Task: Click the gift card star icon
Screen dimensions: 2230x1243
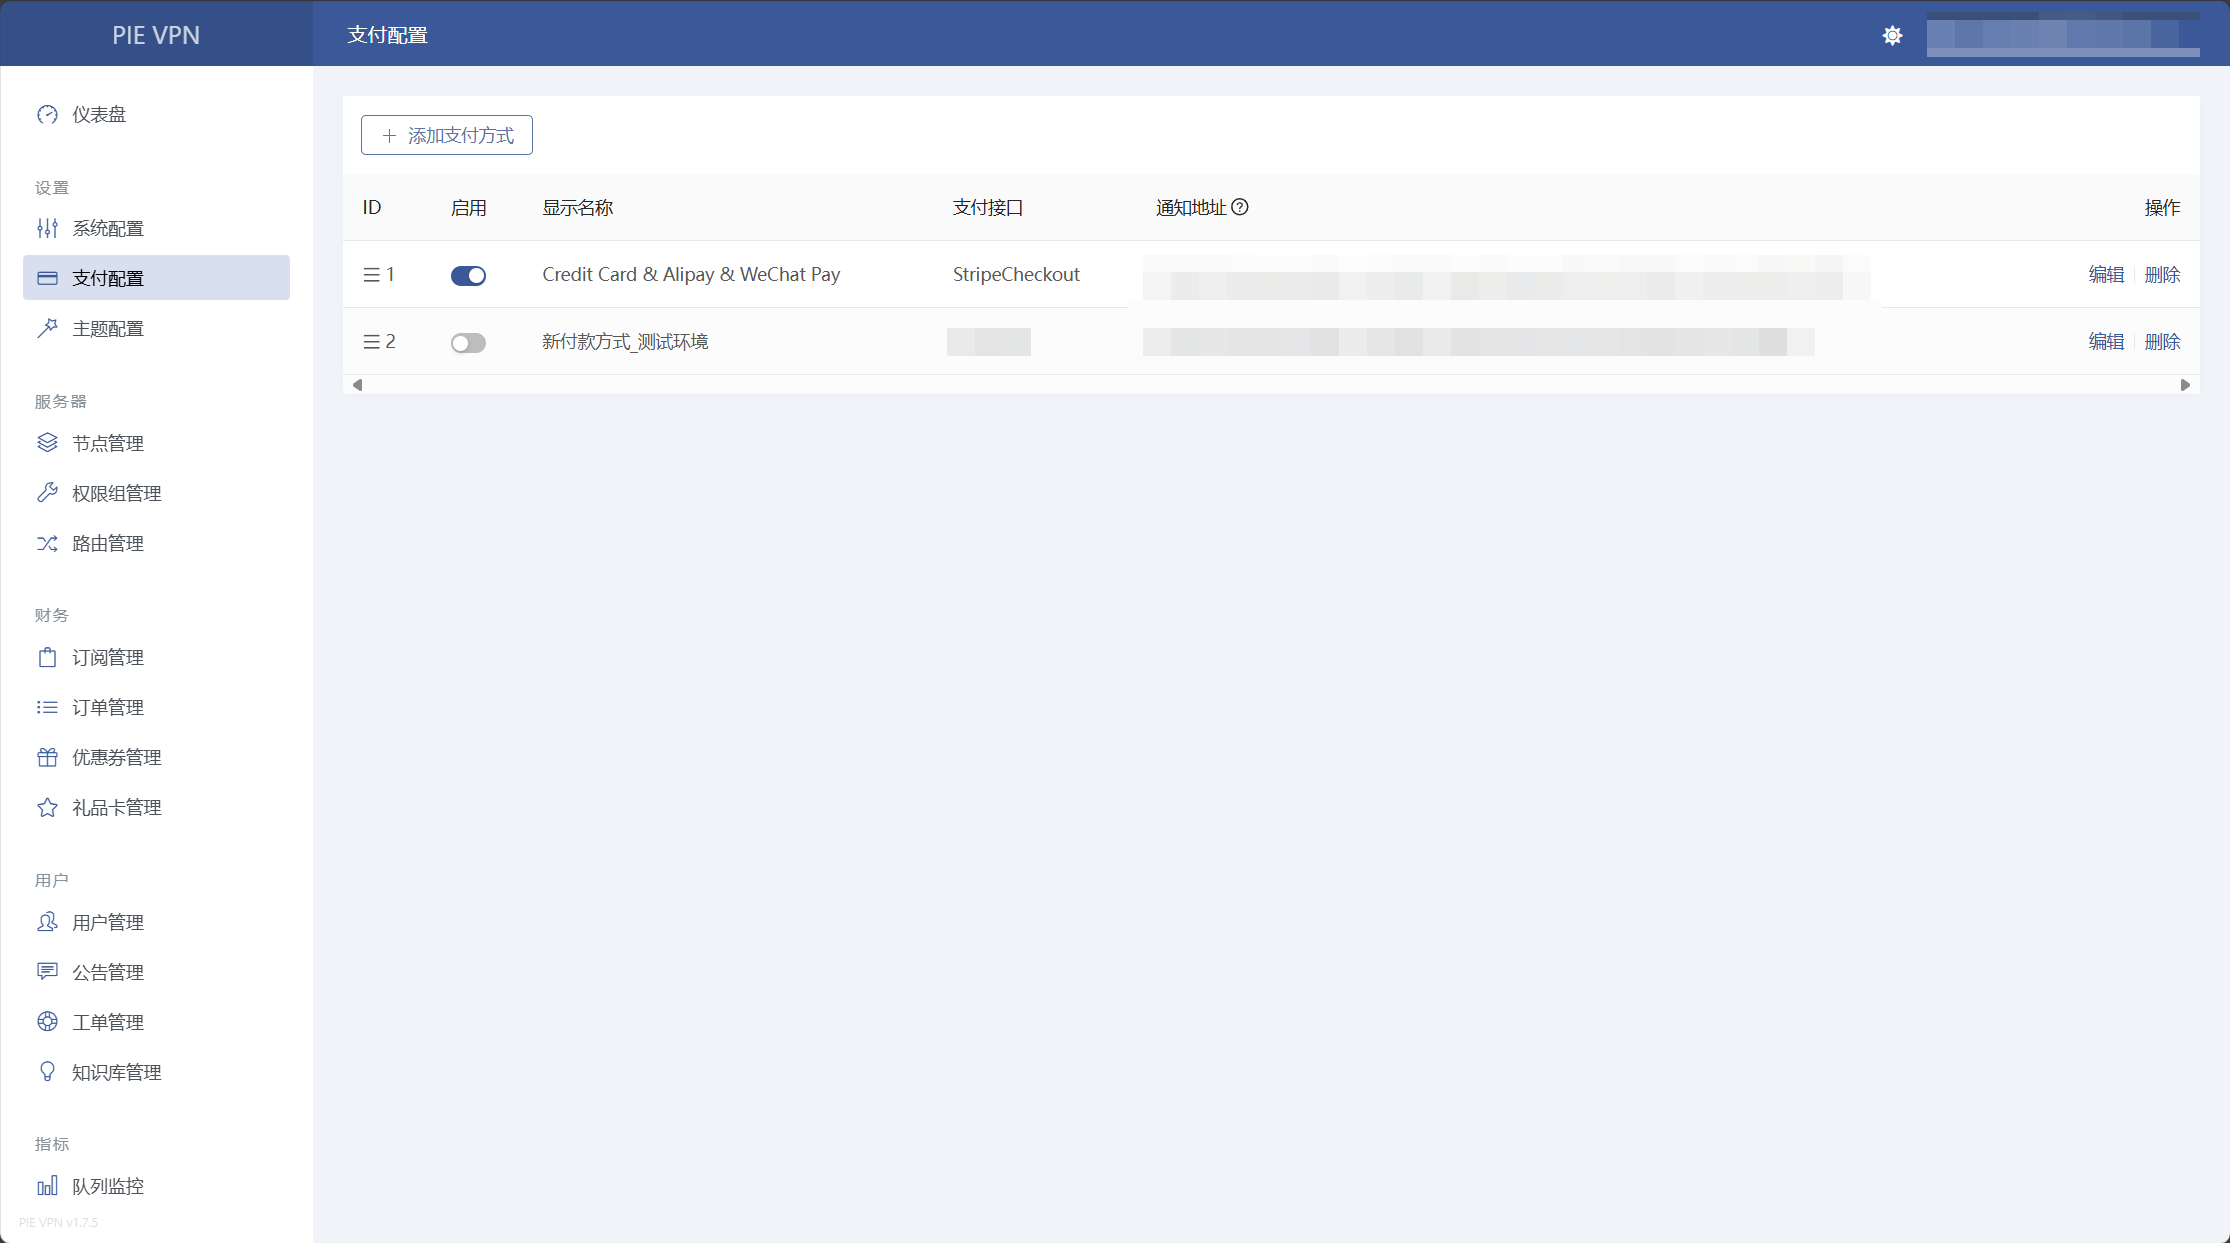Action: [x=47, y=808]
